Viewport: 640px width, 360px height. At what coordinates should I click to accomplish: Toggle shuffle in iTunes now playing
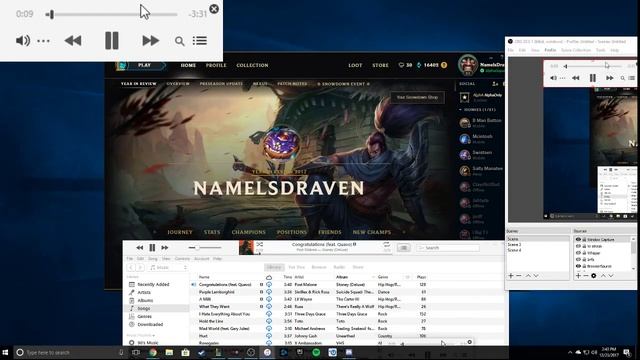click(x=260, y=244)
